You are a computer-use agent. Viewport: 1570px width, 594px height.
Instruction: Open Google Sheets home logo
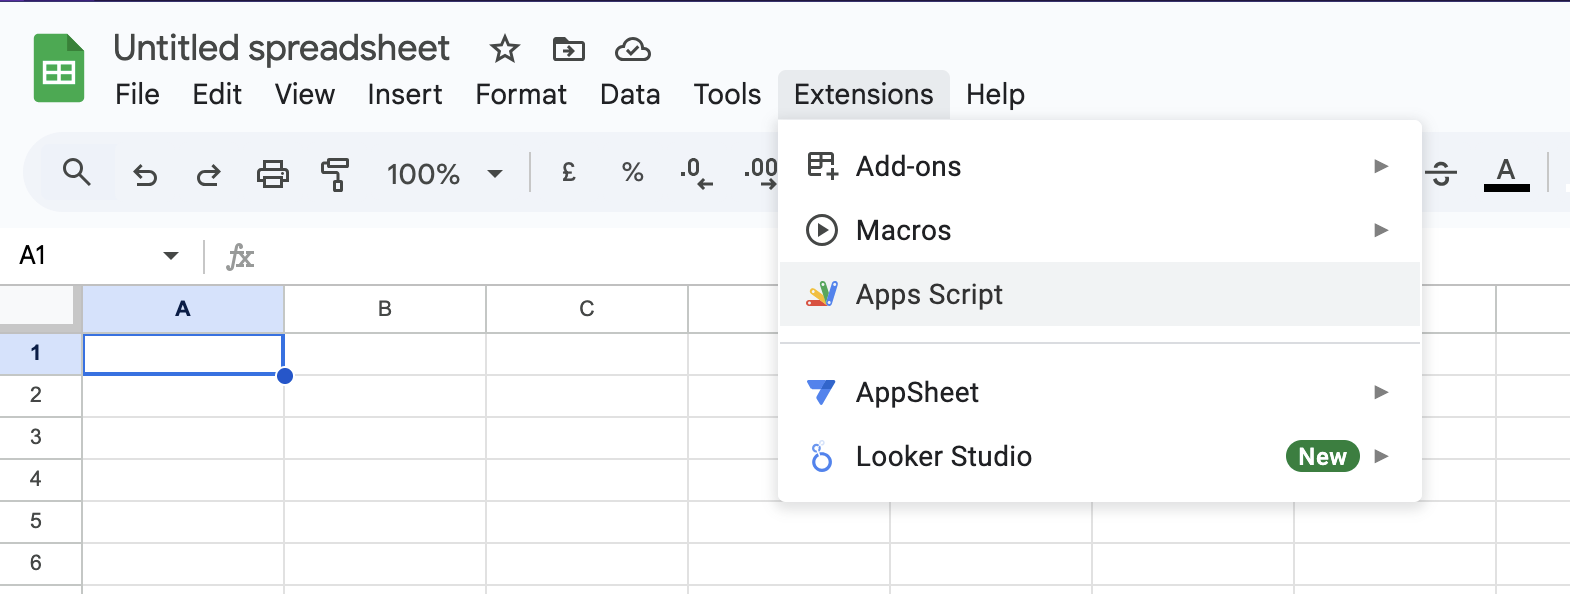coord(59,68)
